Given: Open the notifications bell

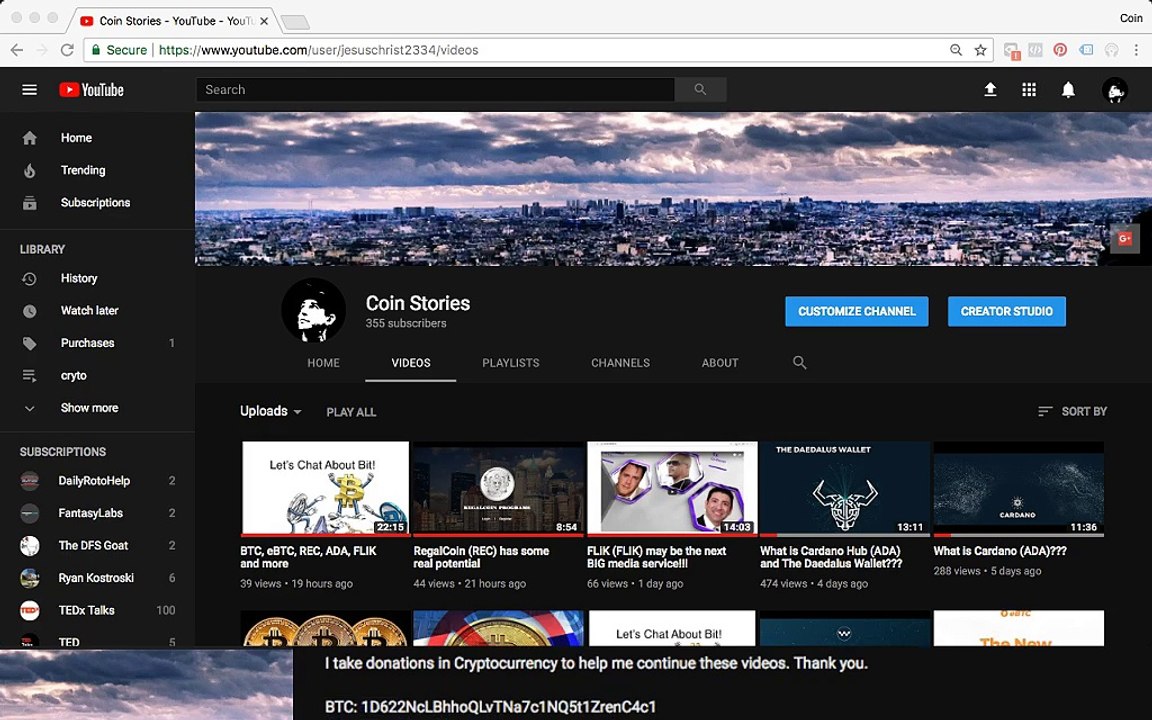Looking at the screenshot, I should click(1068, 90).
